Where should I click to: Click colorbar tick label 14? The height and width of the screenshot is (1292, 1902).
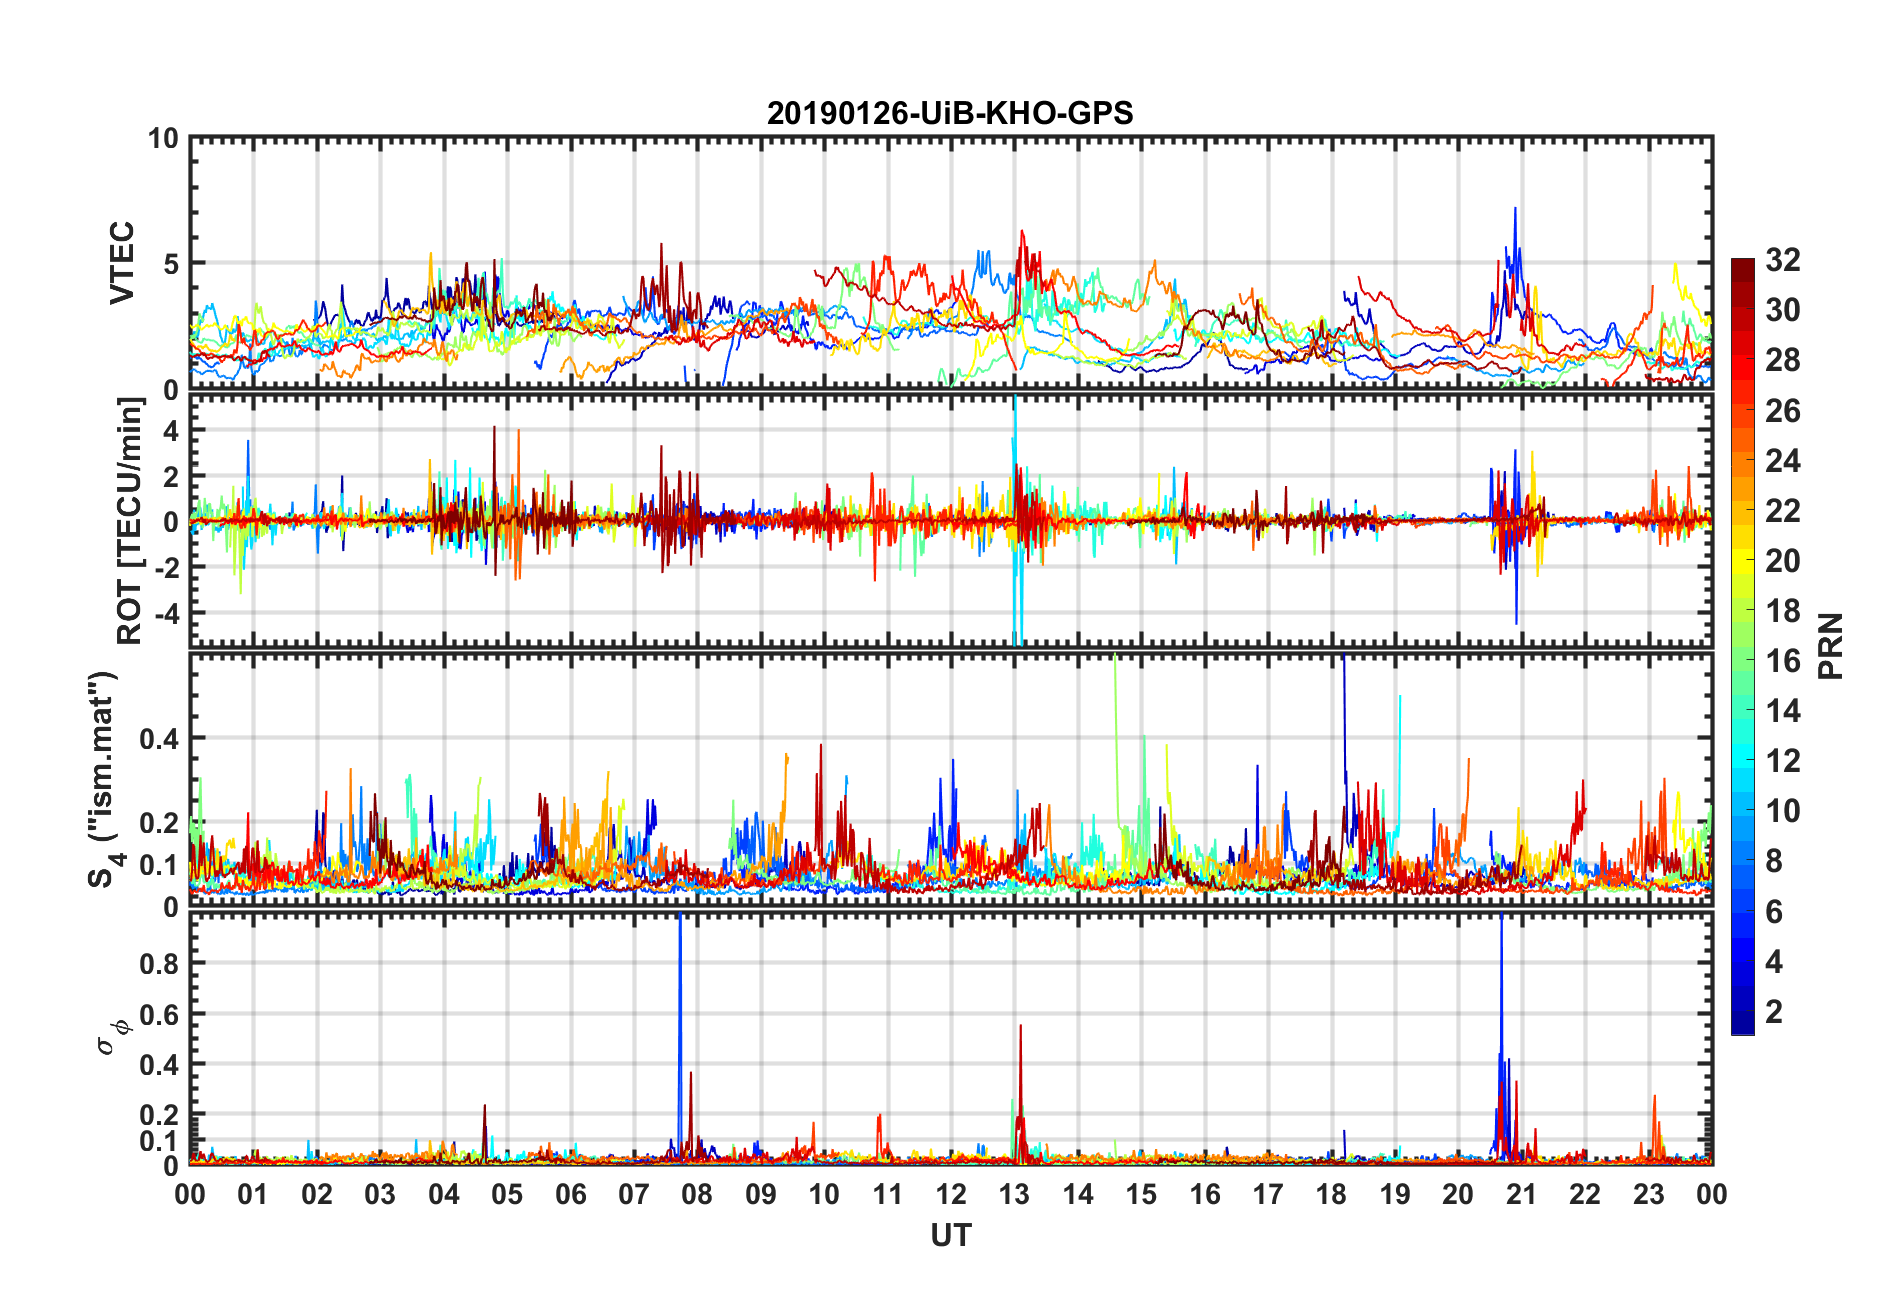click(x=1782, y=710)
